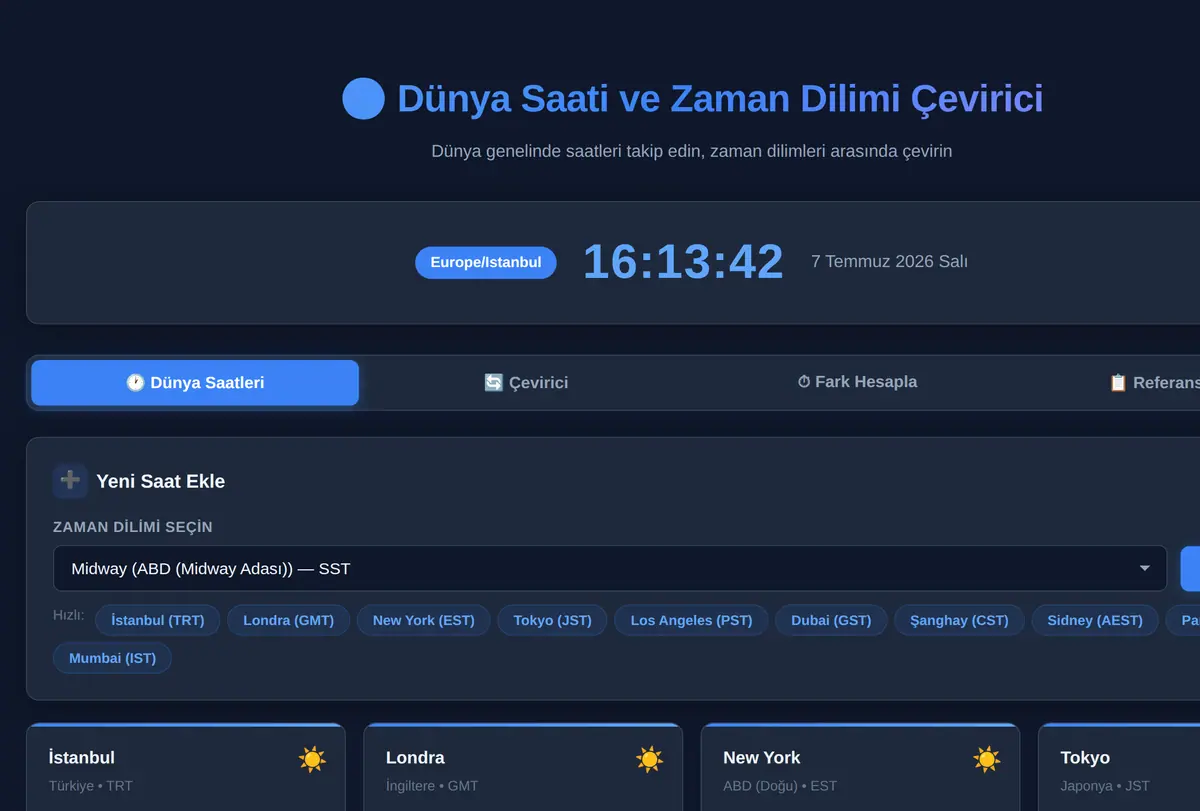Select the İstanbul (TRT) quick chip
This screenshot has width=1200, height=811.
tap(158, 620)
